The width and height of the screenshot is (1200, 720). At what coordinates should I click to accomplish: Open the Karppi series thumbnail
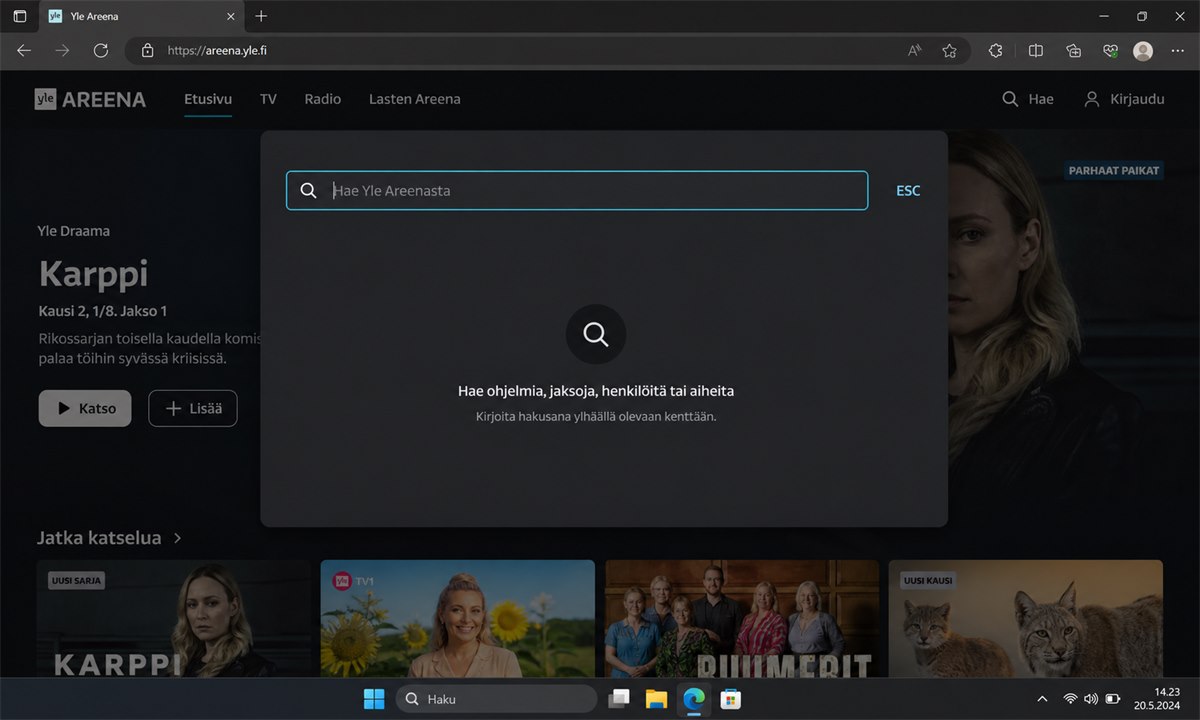point(174,619)
